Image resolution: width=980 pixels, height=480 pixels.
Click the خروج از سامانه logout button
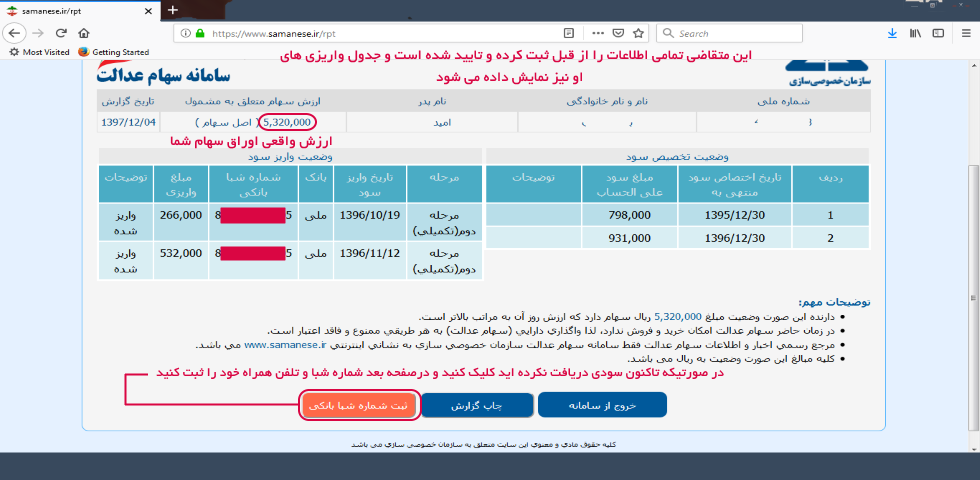[602, 405]
